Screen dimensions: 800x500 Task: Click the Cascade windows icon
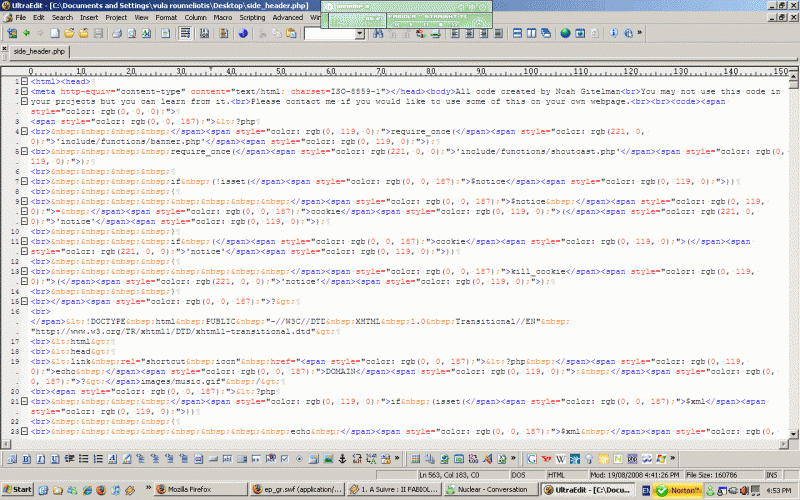click(546, 33)
